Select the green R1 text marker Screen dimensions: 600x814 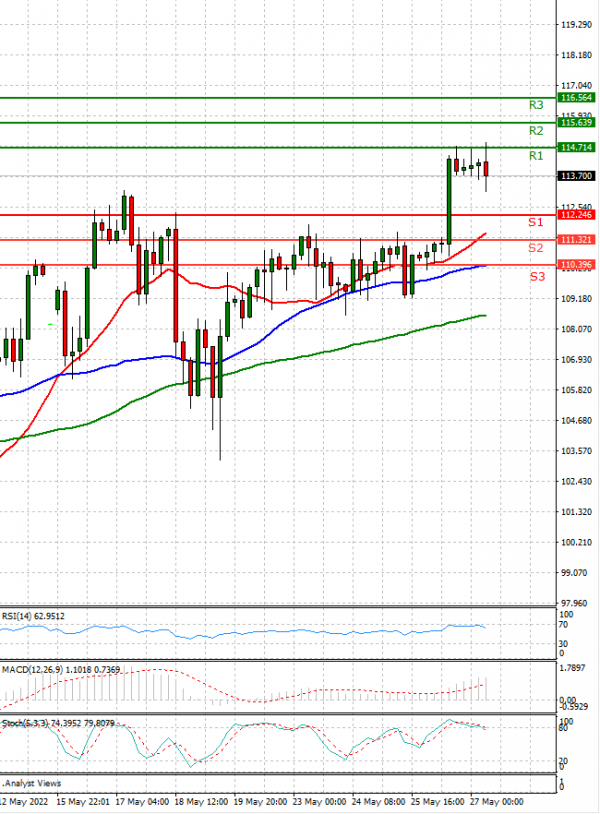point(536,156)
